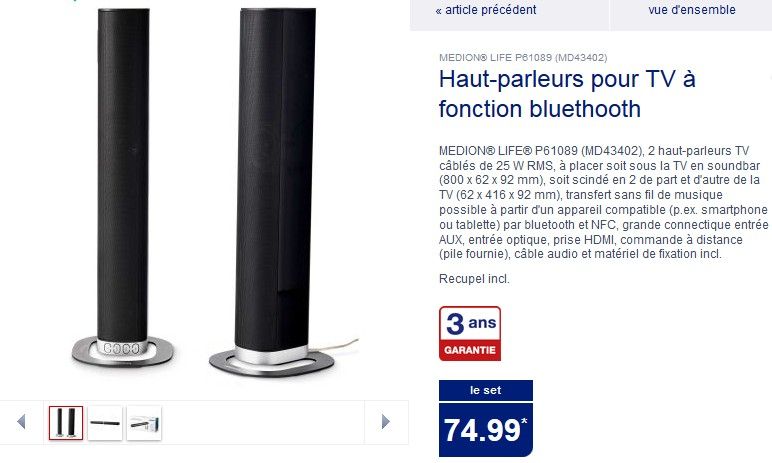Select the two upright speakers thumbnail

click(x=66, y=423)
